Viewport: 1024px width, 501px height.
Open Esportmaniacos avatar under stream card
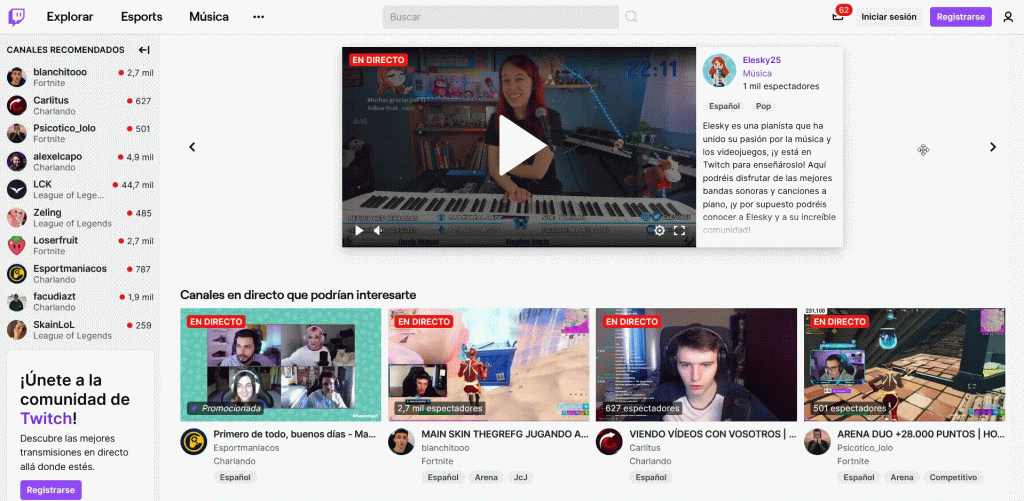193,442
